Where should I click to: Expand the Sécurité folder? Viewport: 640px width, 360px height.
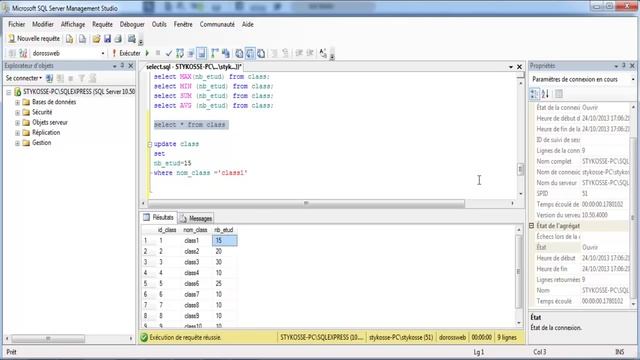(18, 113)
